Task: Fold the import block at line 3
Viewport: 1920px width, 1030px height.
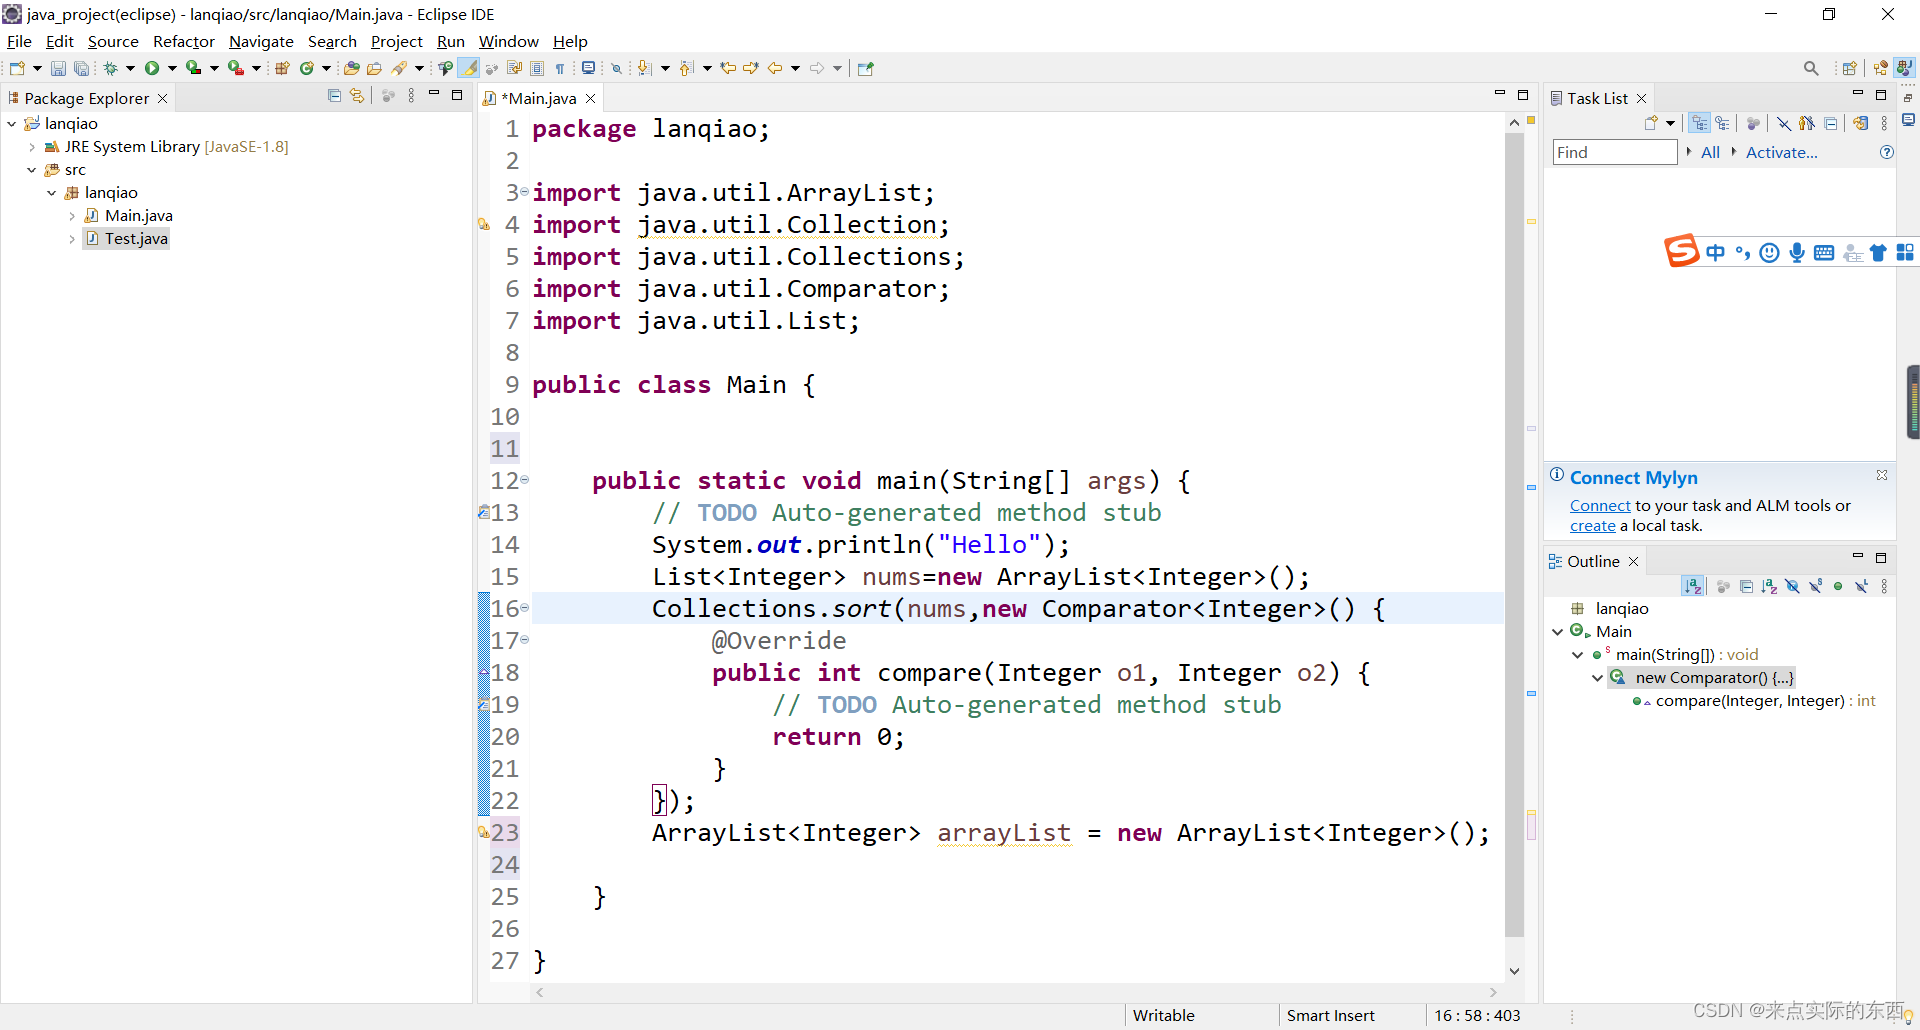Action: tap(524, 192)
